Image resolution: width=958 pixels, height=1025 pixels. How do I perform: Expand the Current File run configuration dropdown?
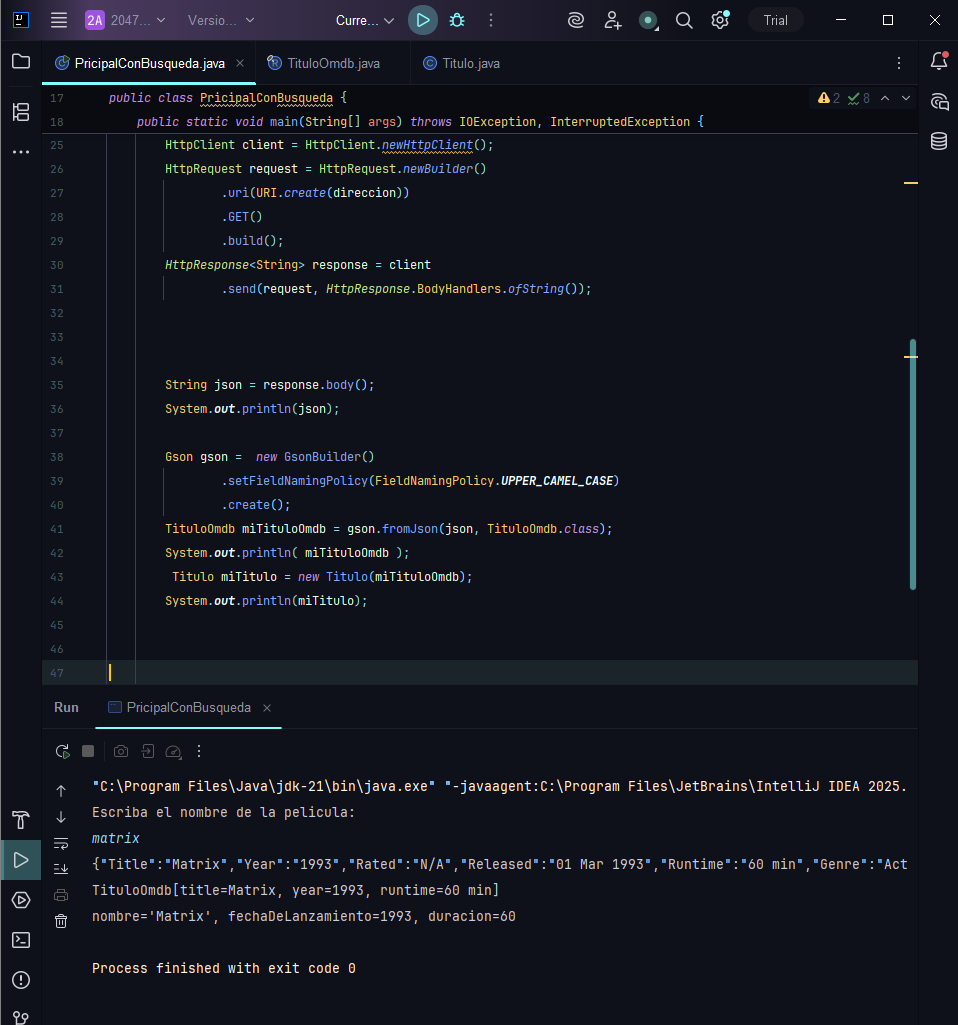[x=365, y=20]
